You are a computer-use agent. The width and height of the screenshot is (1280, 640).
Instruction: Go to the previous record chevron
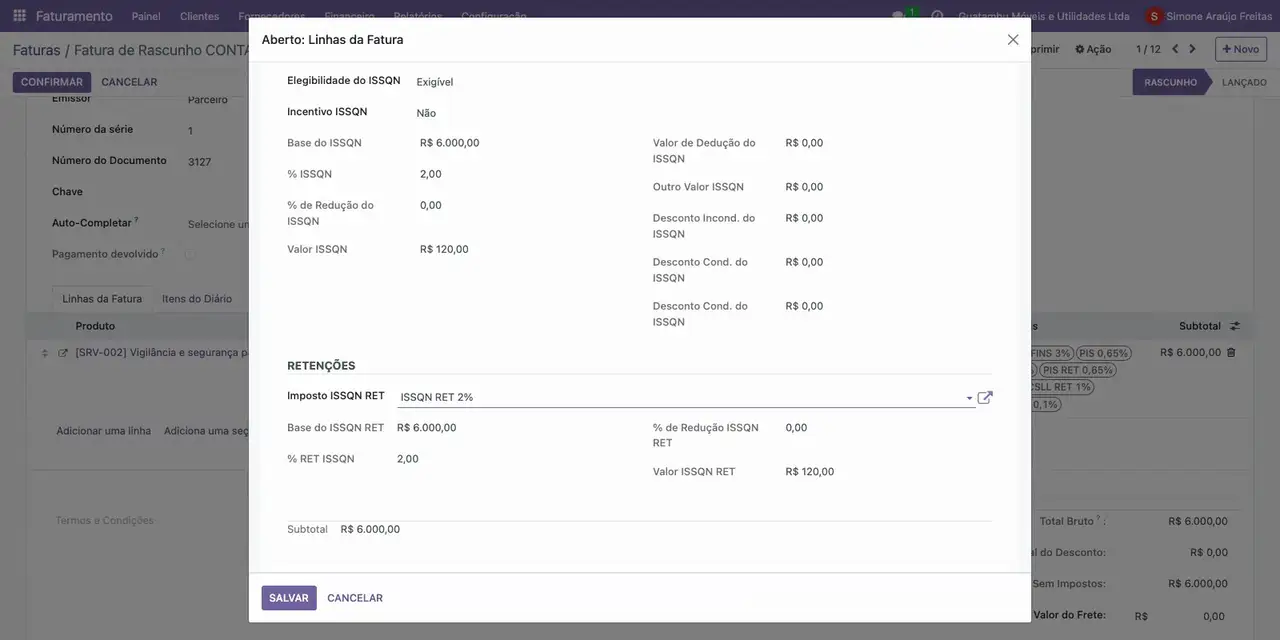tap(1175, 49)
